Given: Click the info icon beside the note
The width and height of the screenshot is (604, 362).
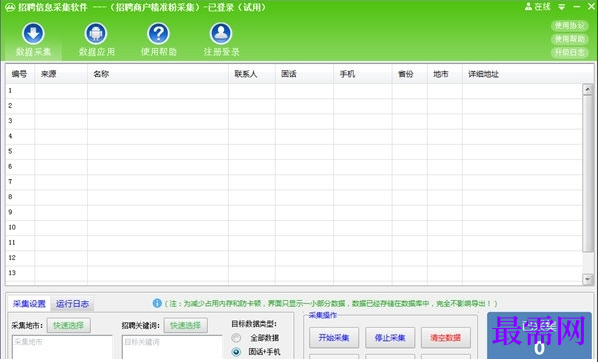Looking at the screenshot, I should coord(157,303).
